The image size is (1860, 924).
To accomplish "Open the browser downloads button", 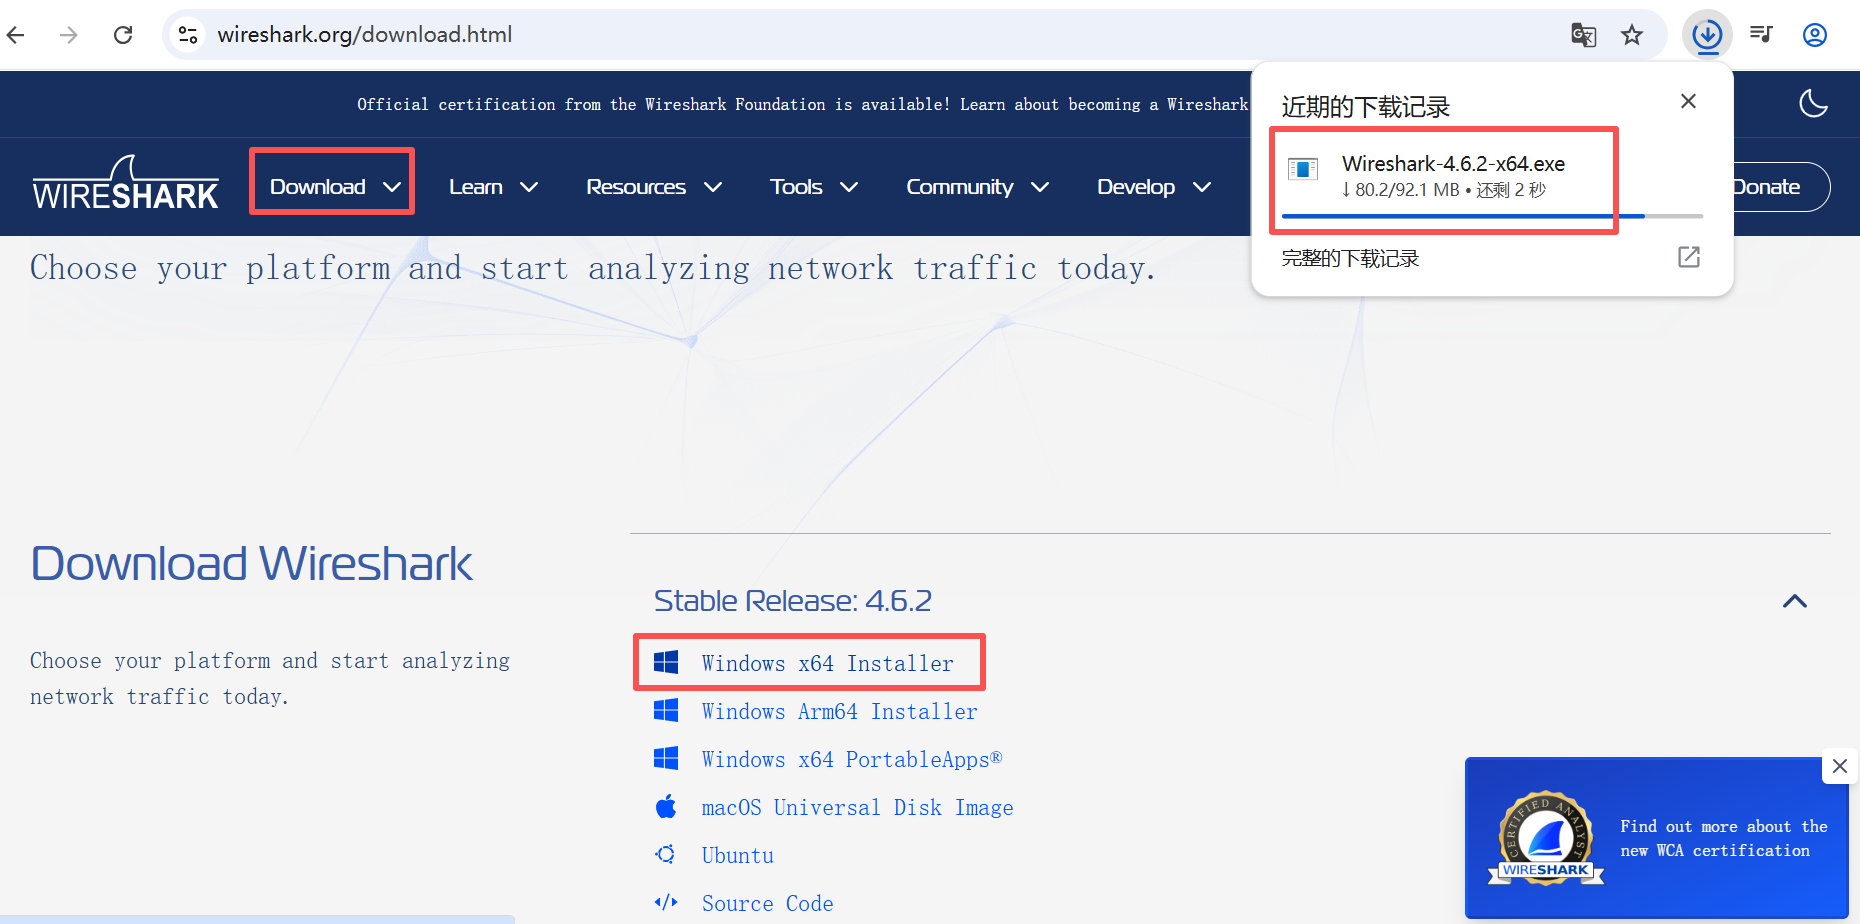I will tap(1707, 35).
